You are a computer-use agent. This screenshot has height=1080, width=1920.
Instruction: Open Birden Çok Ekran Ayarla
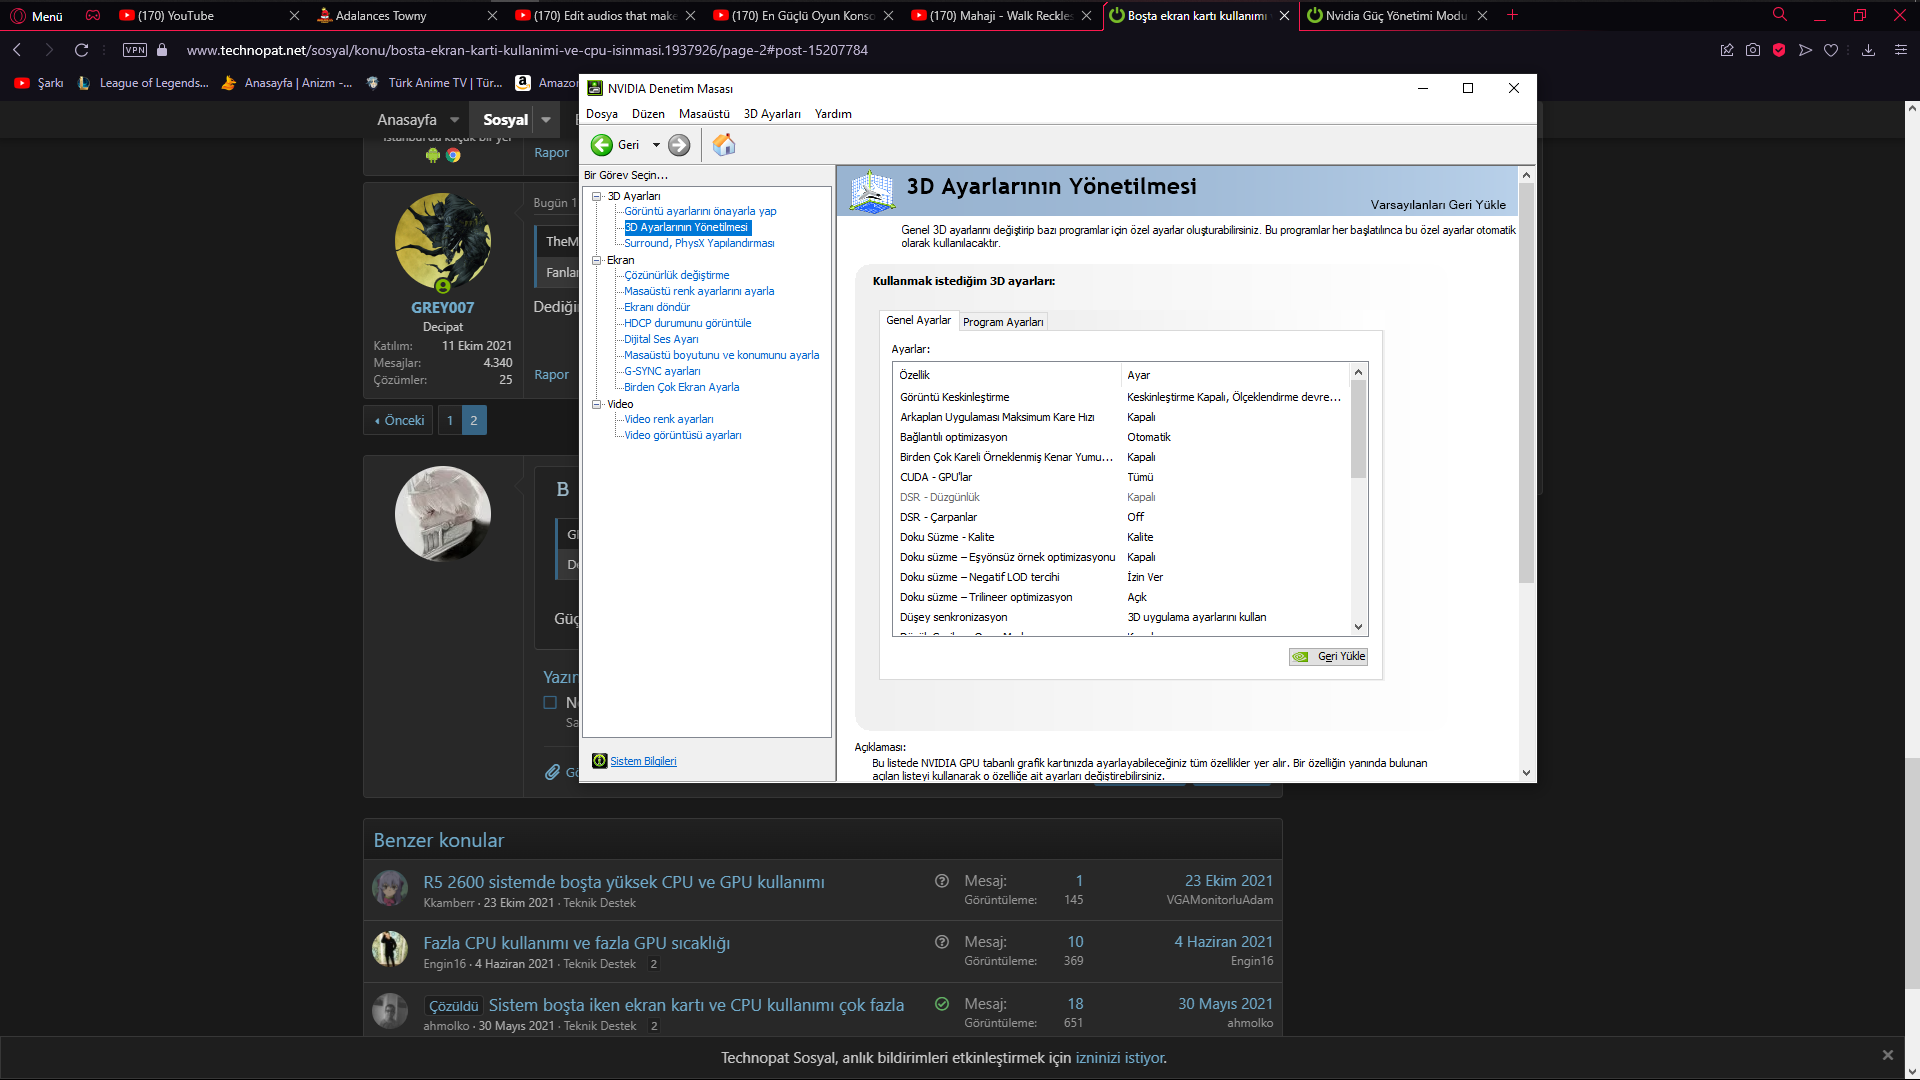682,387
